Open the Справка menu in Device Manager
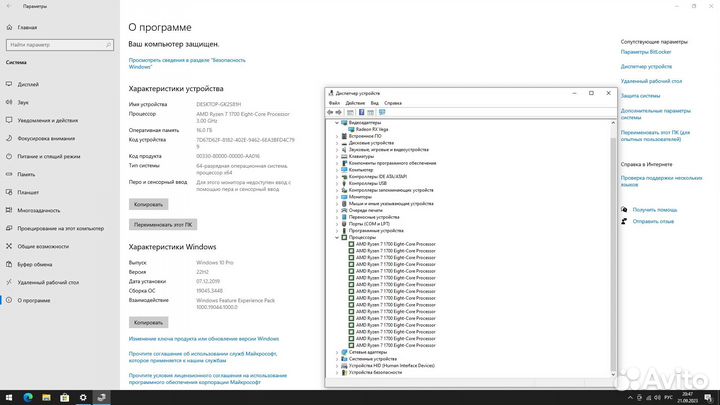Screen dimensions: 720x405 coord(393,103)
